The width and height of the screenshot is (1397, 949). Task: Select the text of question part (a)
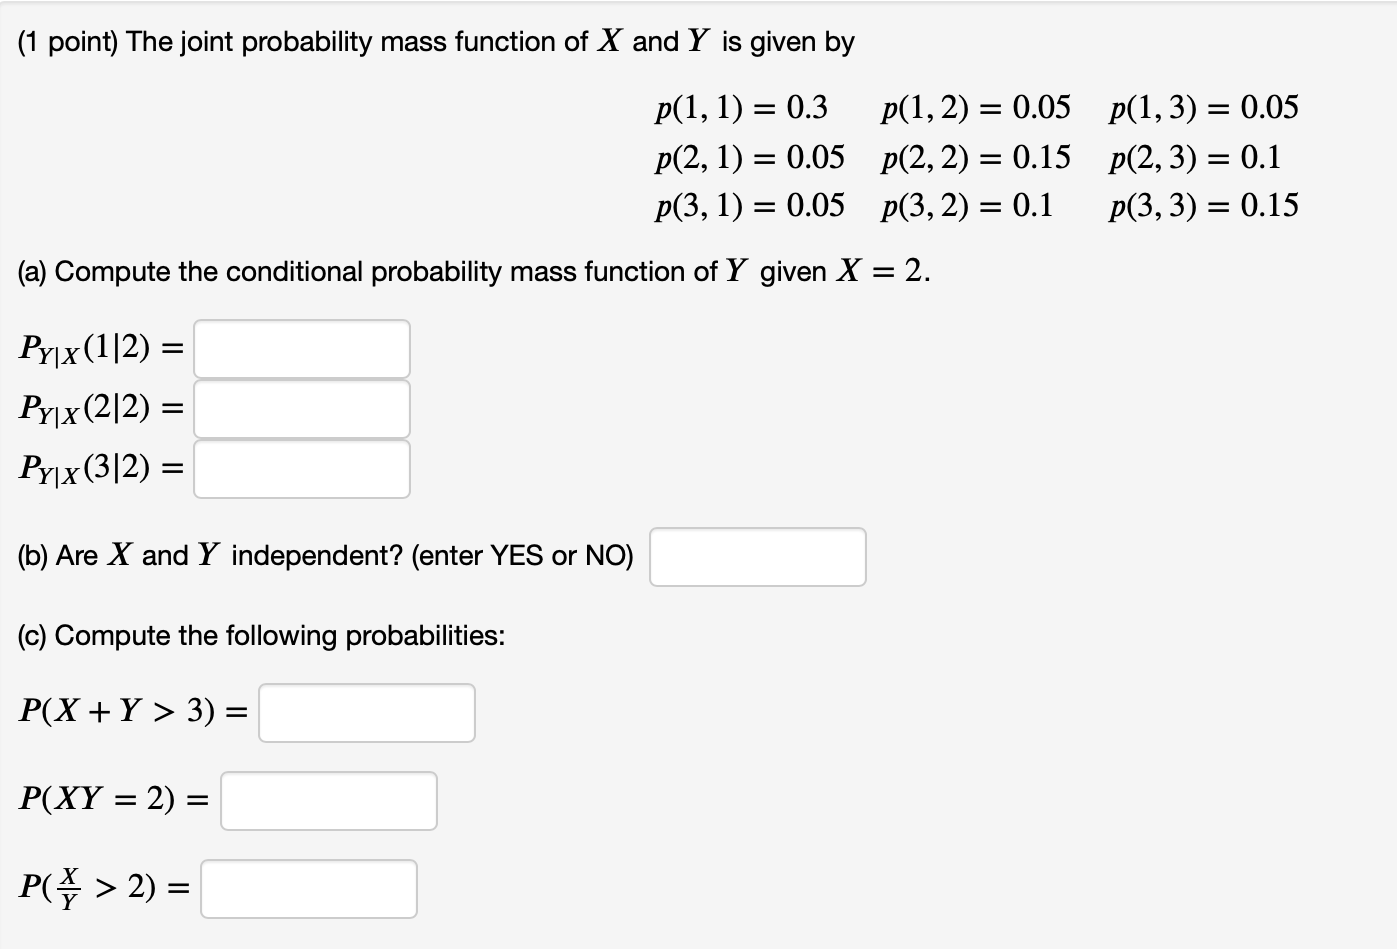coord(470,270)
